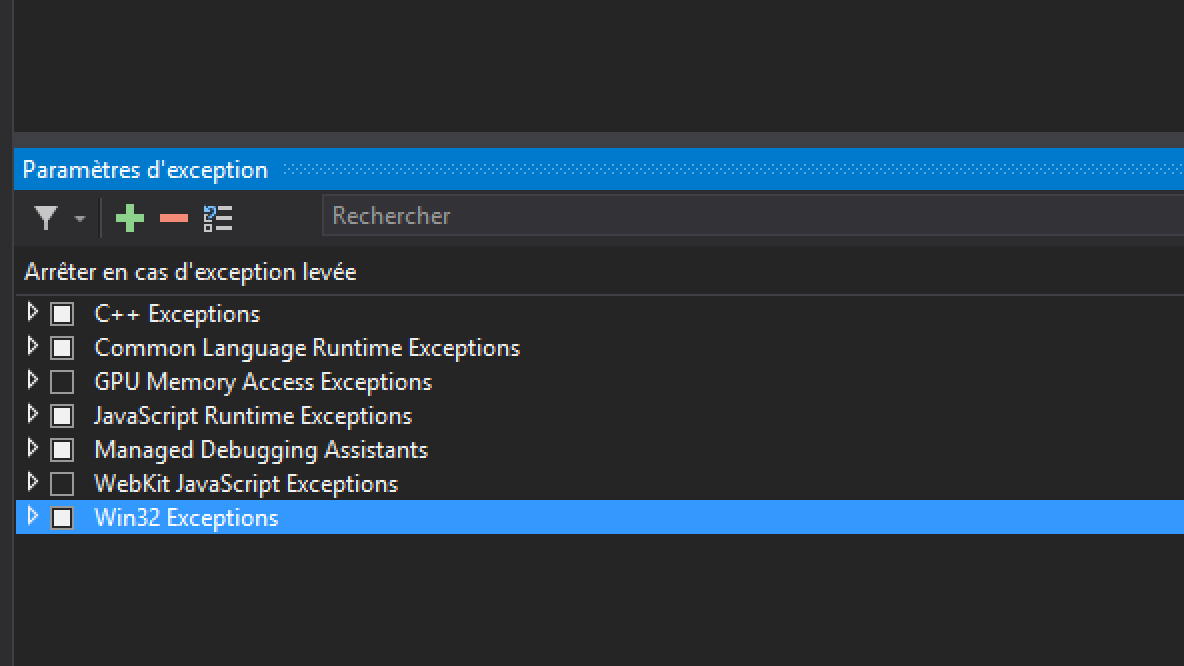Enable the WebKit JavaScript Exceptions checkbox
This screenshot has height=666, width=1184.
[x=62, y=484]
